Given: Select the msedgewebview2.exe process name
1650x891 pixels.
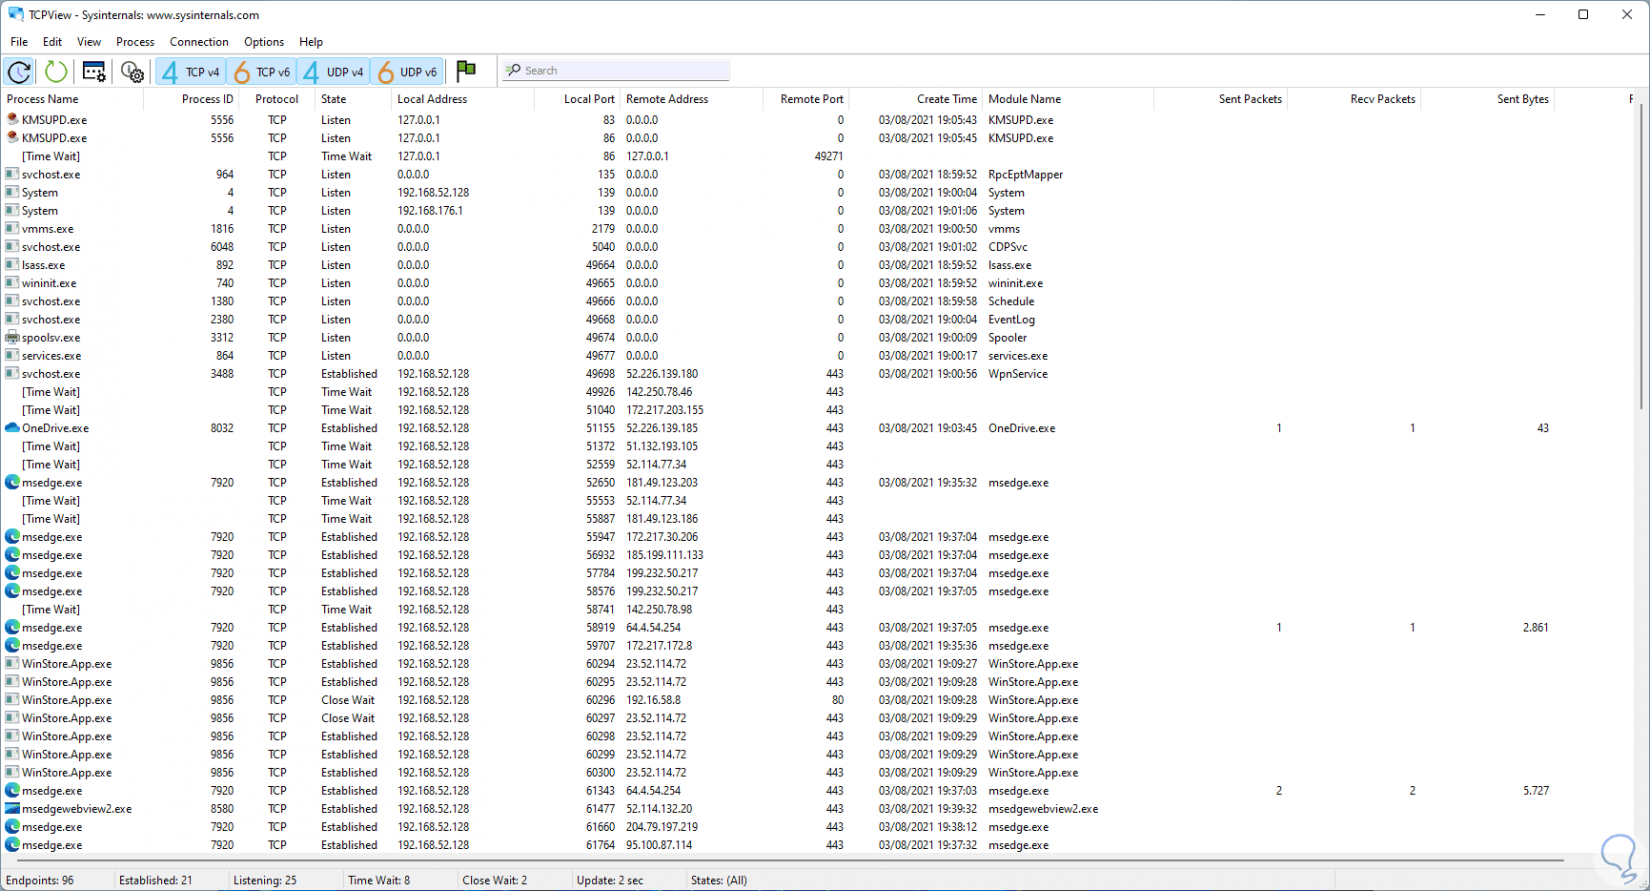Looking at the screenshot, I should pos(77,809).
